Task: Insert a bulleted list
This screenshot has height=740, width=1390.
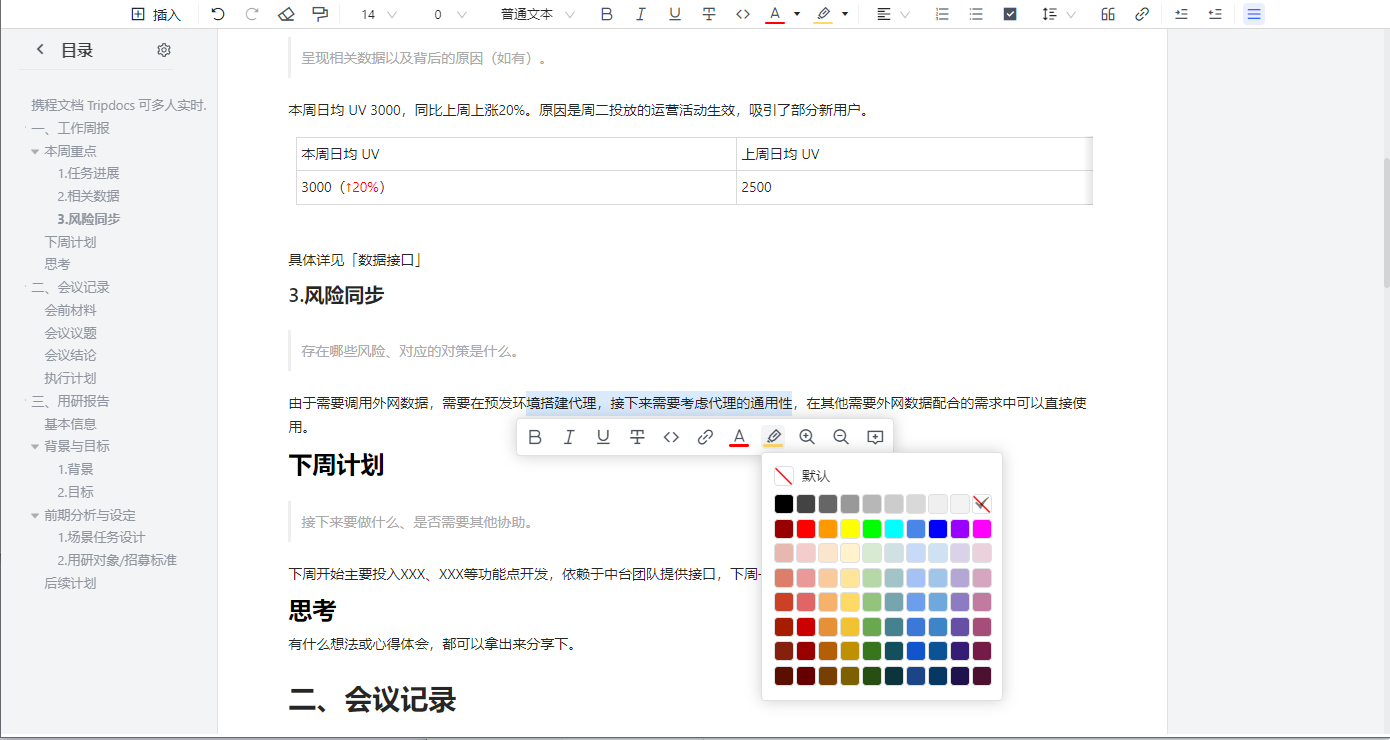Action: tap(976, 14)
